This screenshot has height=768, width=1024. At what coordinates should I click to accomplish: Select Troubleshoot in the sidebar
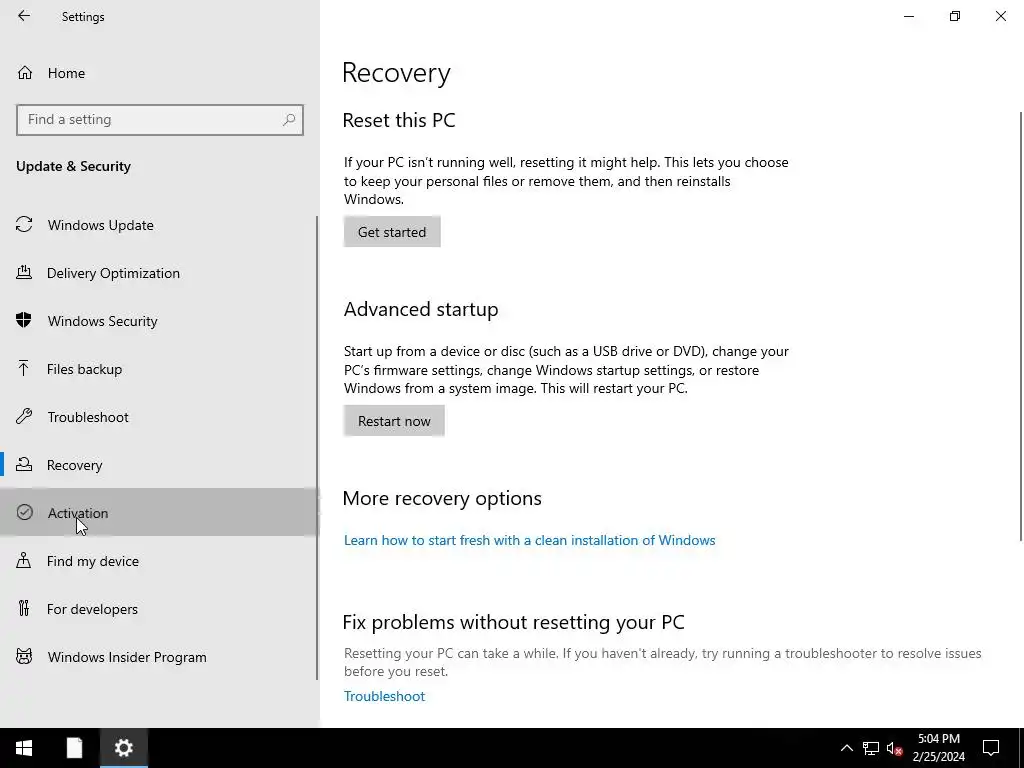point(159,417)
